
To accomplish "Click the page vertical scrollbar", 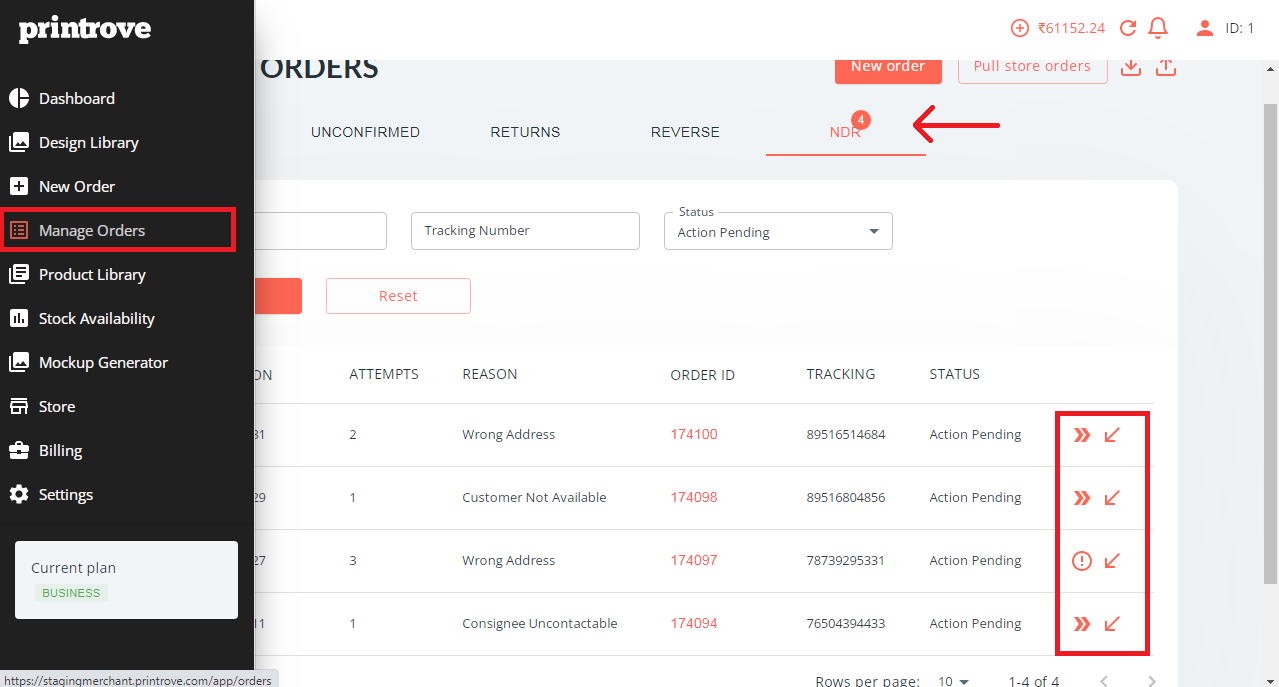I will [1270, 345].
